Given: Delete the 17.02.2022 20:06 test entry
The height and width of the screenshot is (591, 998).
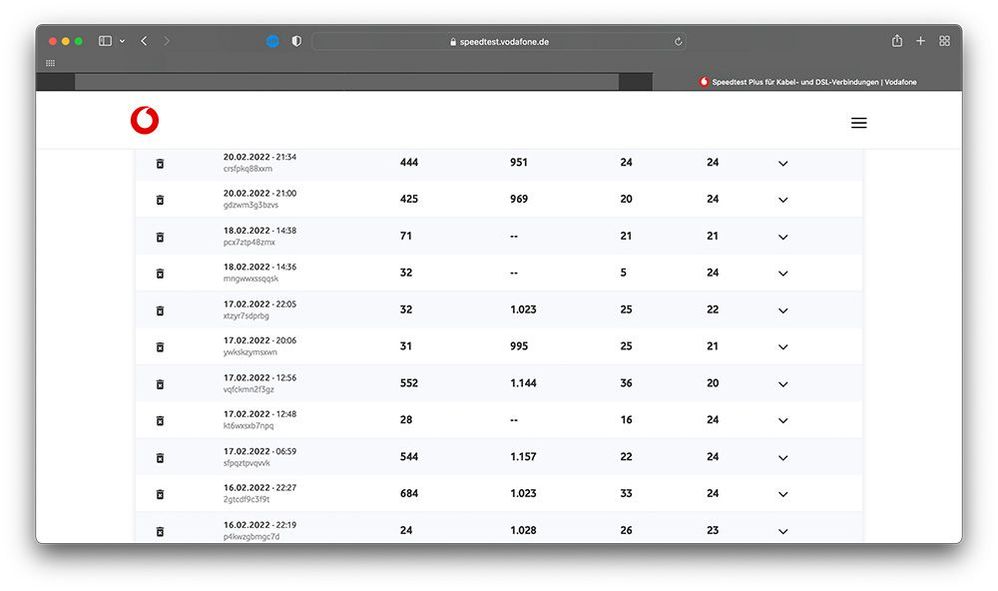Looking at the screenshot, I should tap(160, 347).
